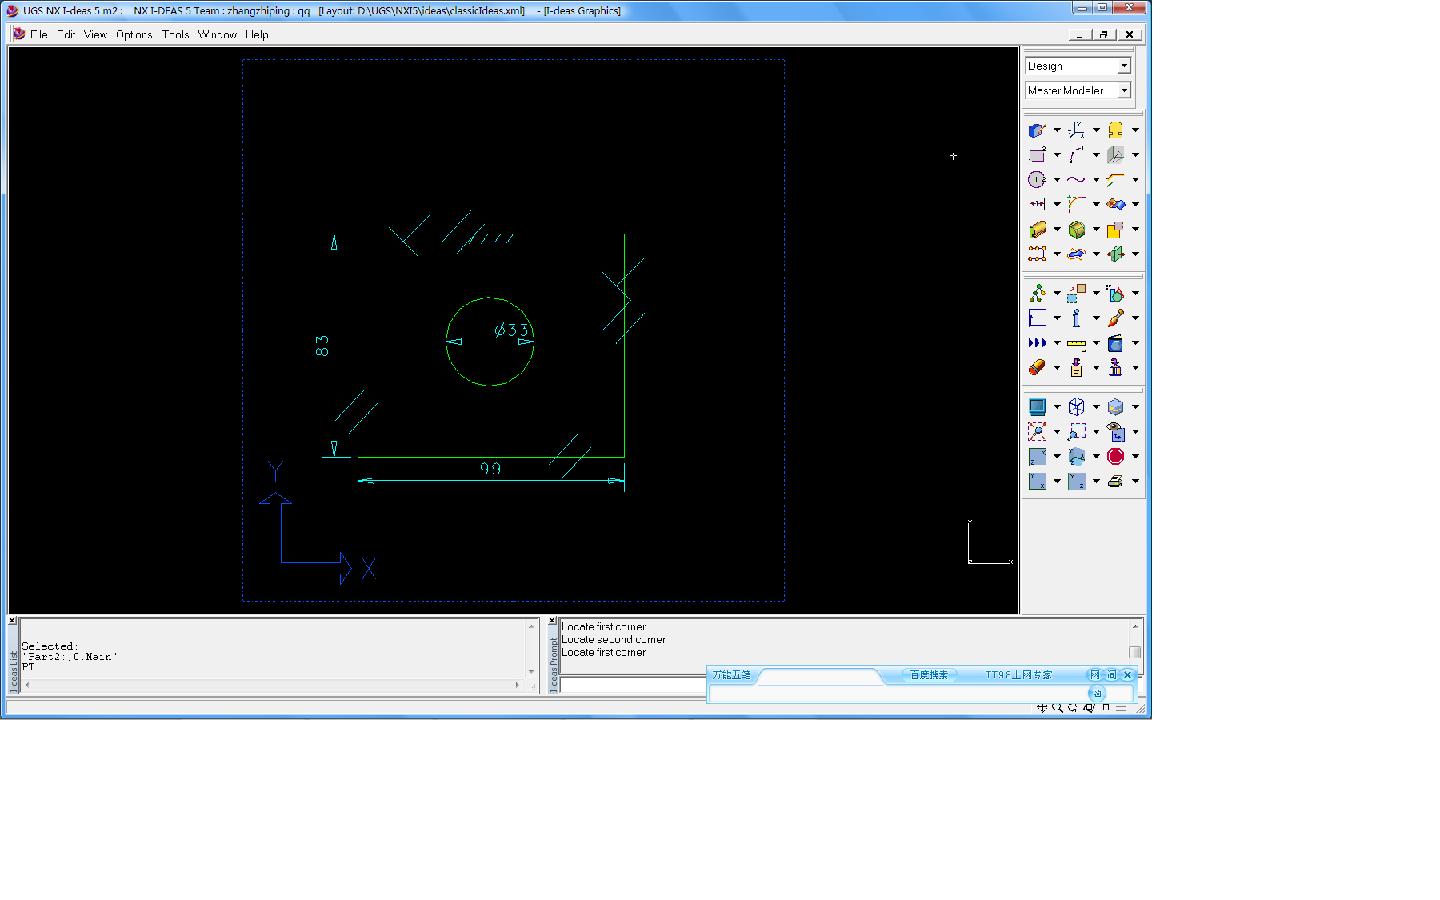Click the red stop sign icon

pyautogui.click(x=1115, y=456)
